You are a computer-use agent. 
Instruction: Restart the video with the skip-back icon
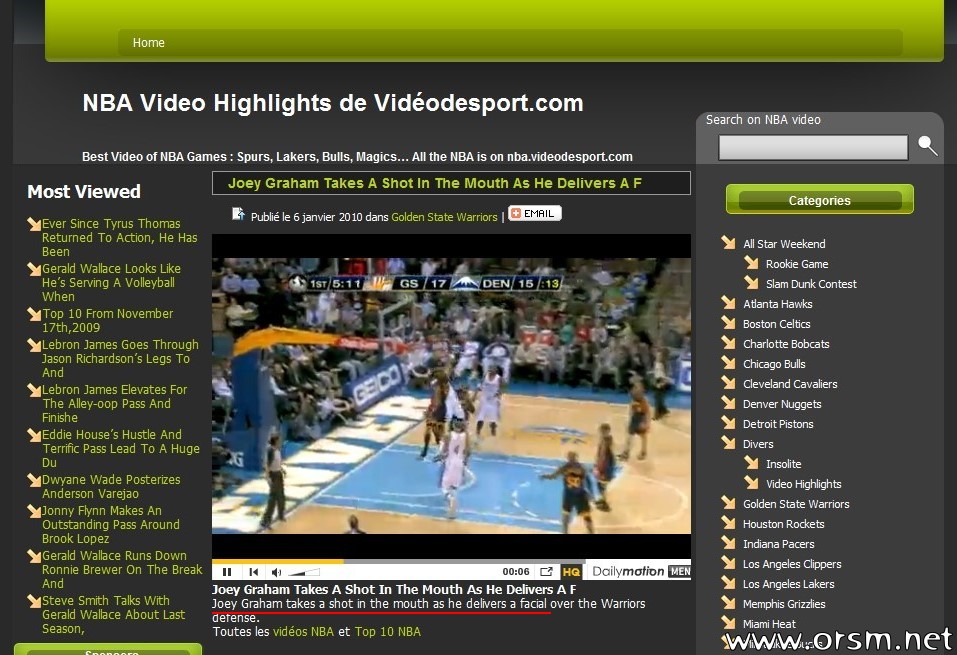pyautogui.click(x=254, y=572)
